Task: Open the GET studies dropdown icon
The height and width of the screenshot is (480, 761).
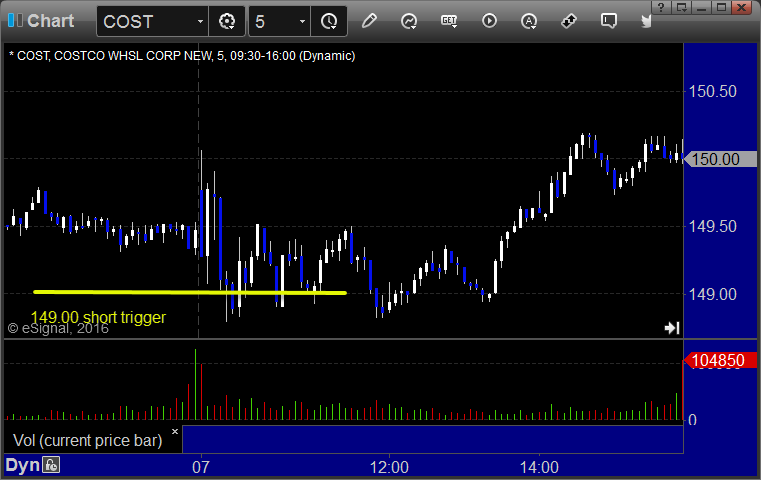Action: click(449, 21)
